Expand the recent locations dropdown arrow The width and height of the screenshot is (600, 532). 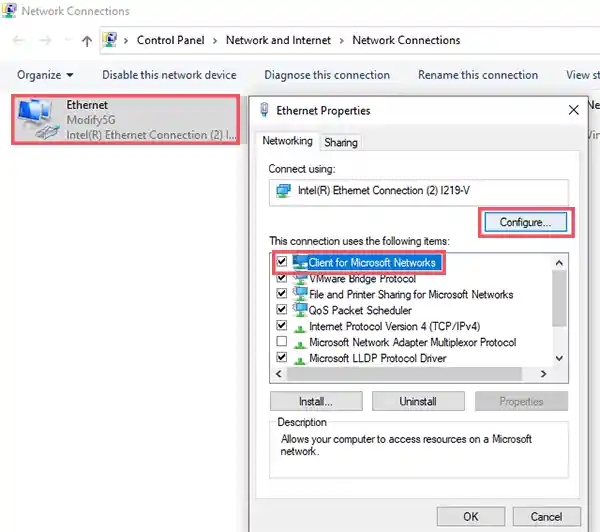point(67,40)
